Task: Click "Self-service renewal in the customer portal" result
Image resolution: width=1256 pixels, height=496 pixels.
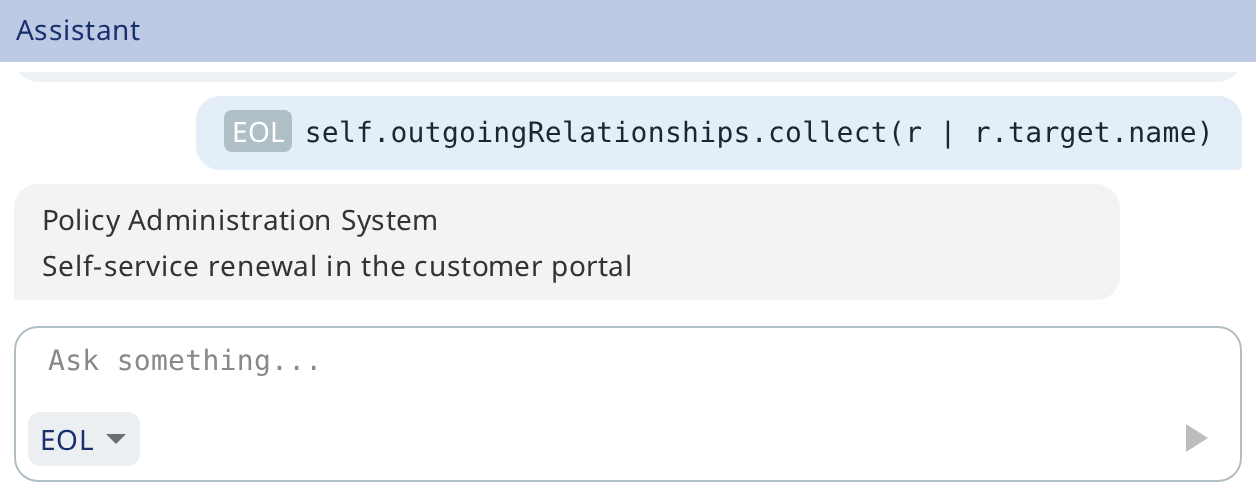Action: [337, 267]
